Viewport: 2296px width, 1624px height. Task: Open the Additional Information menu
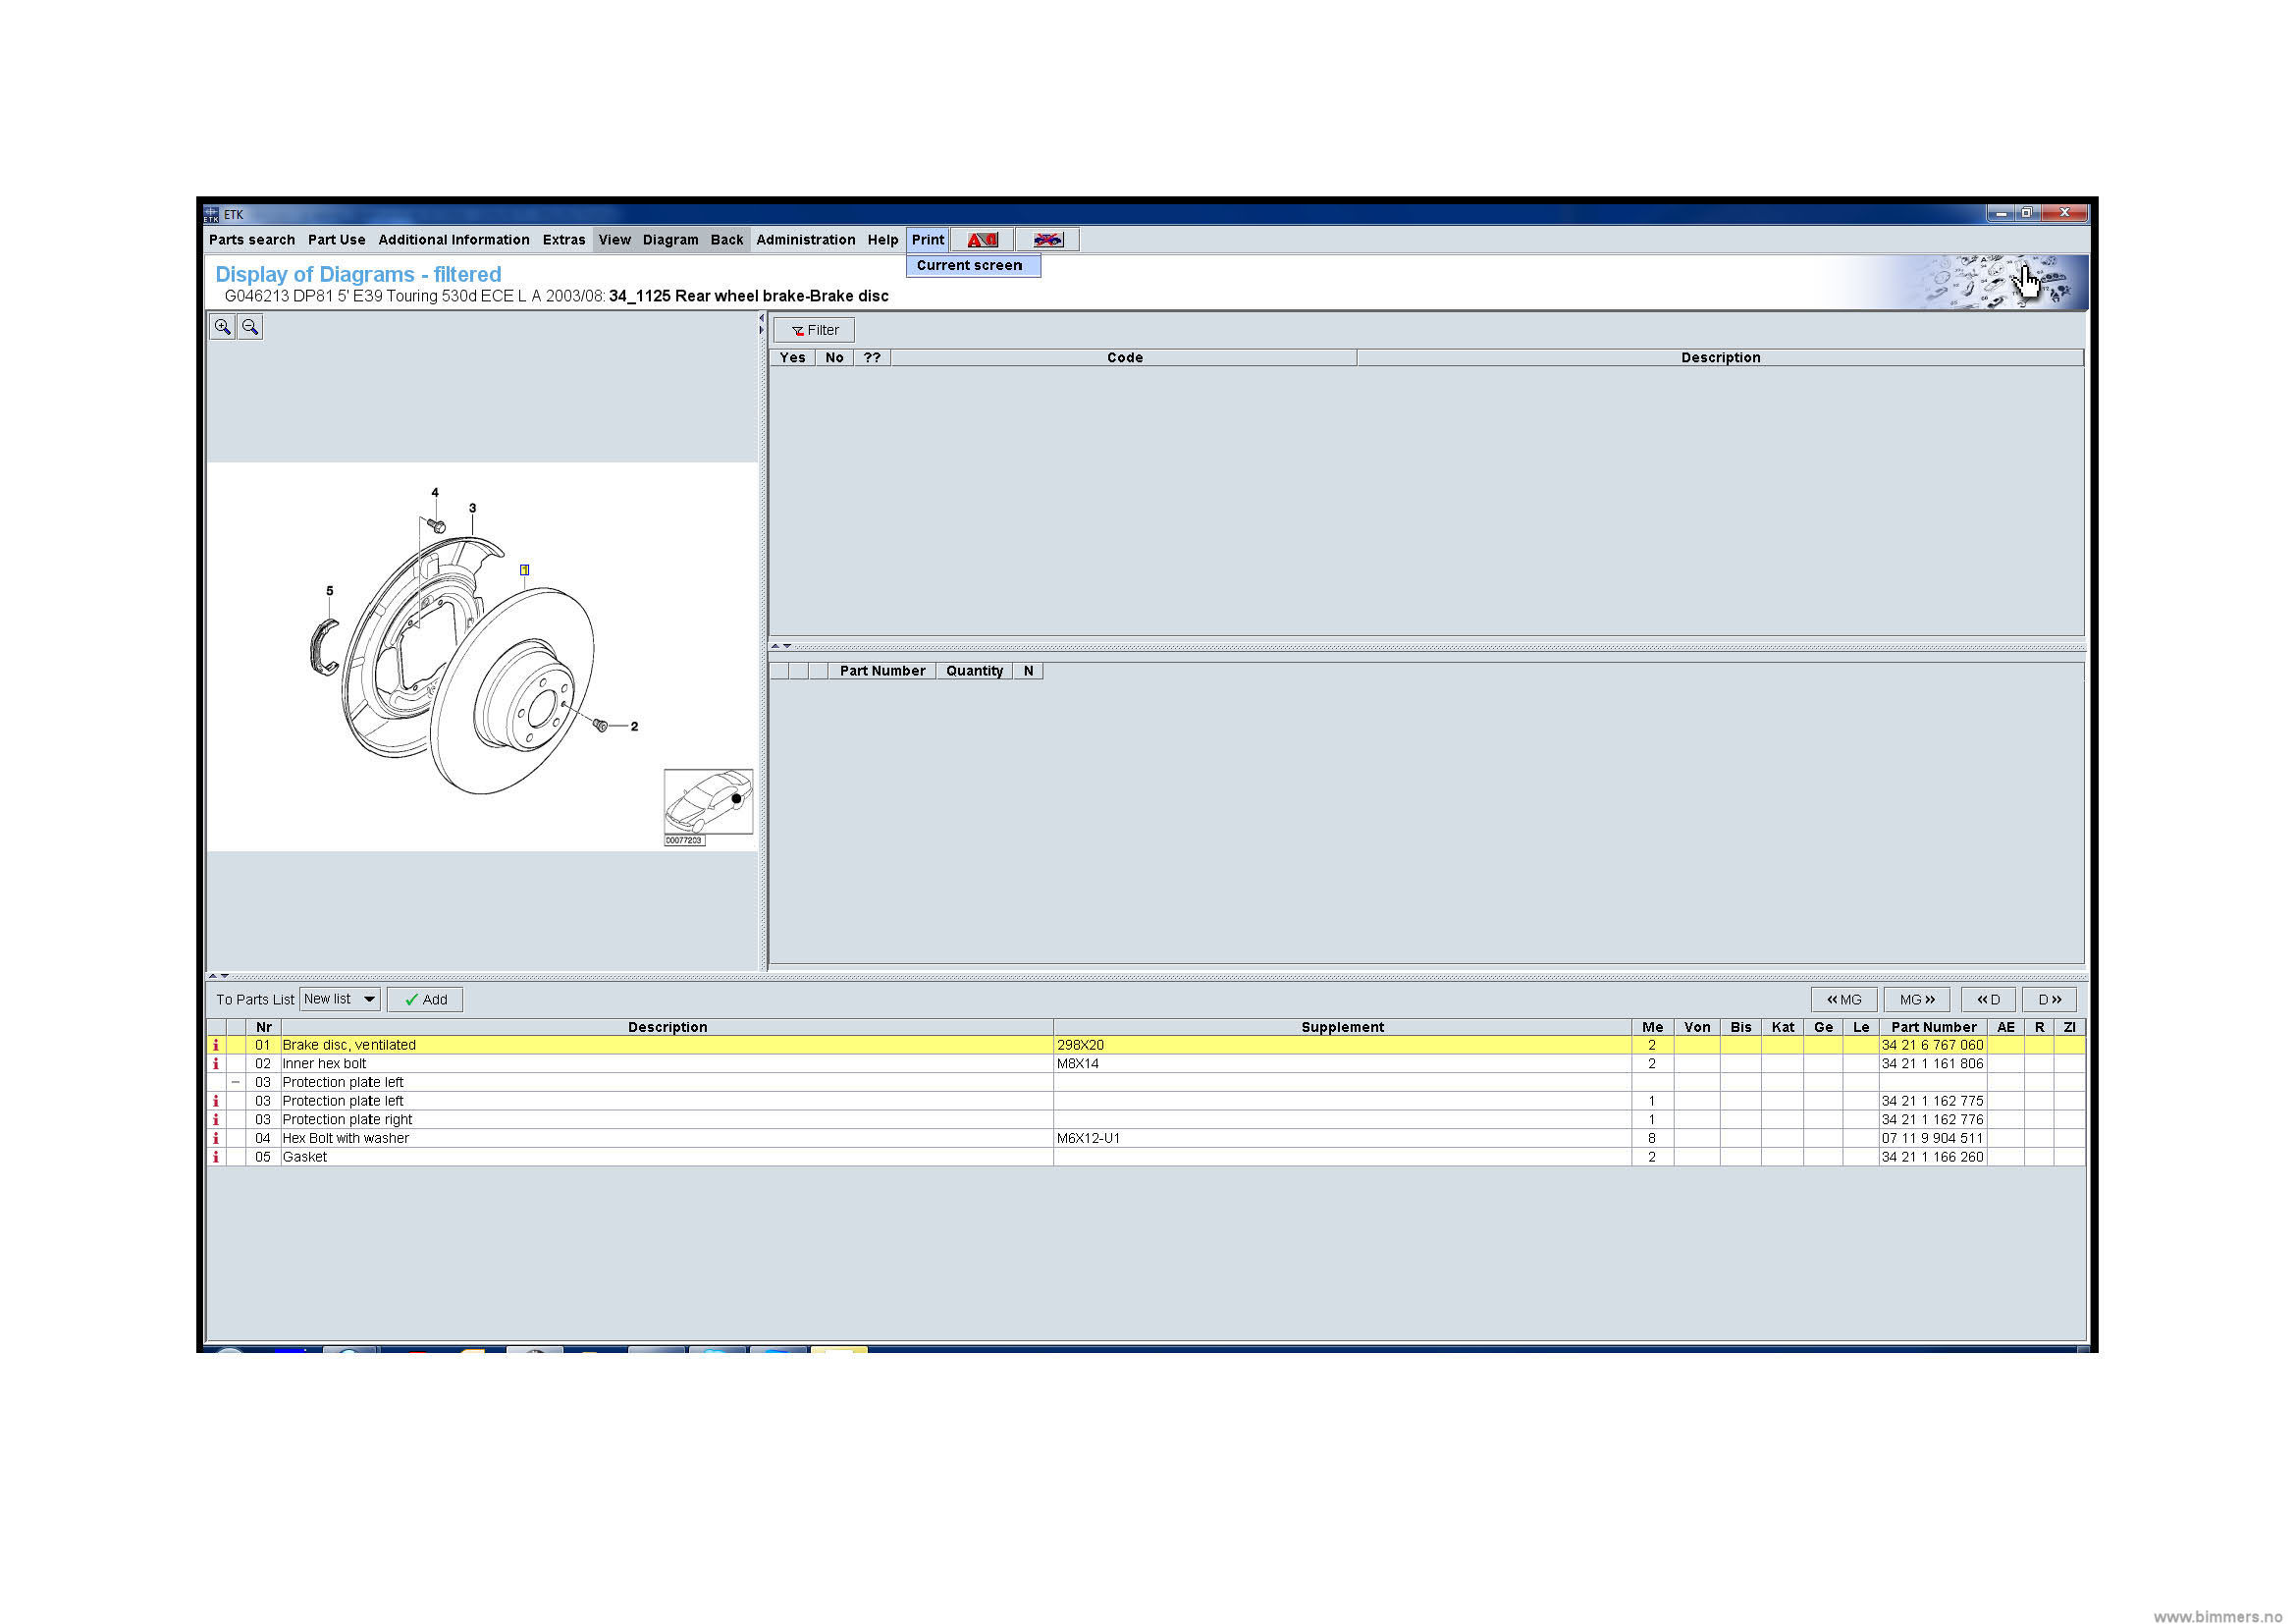click(454, 240)
